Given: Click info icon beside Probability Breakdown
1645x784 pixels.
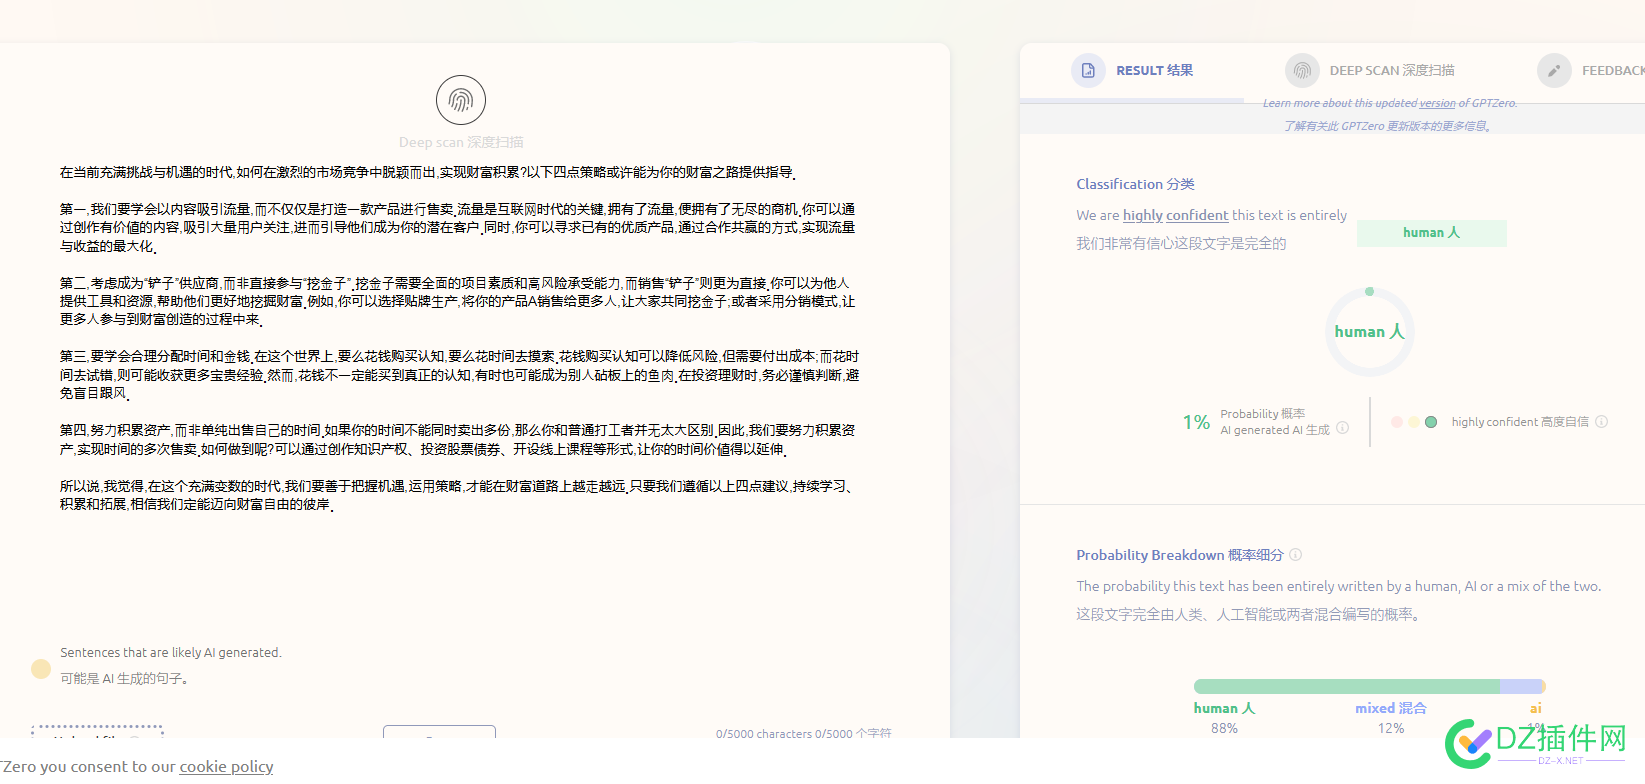Looking at the screenshot, I should [1295, 554].
